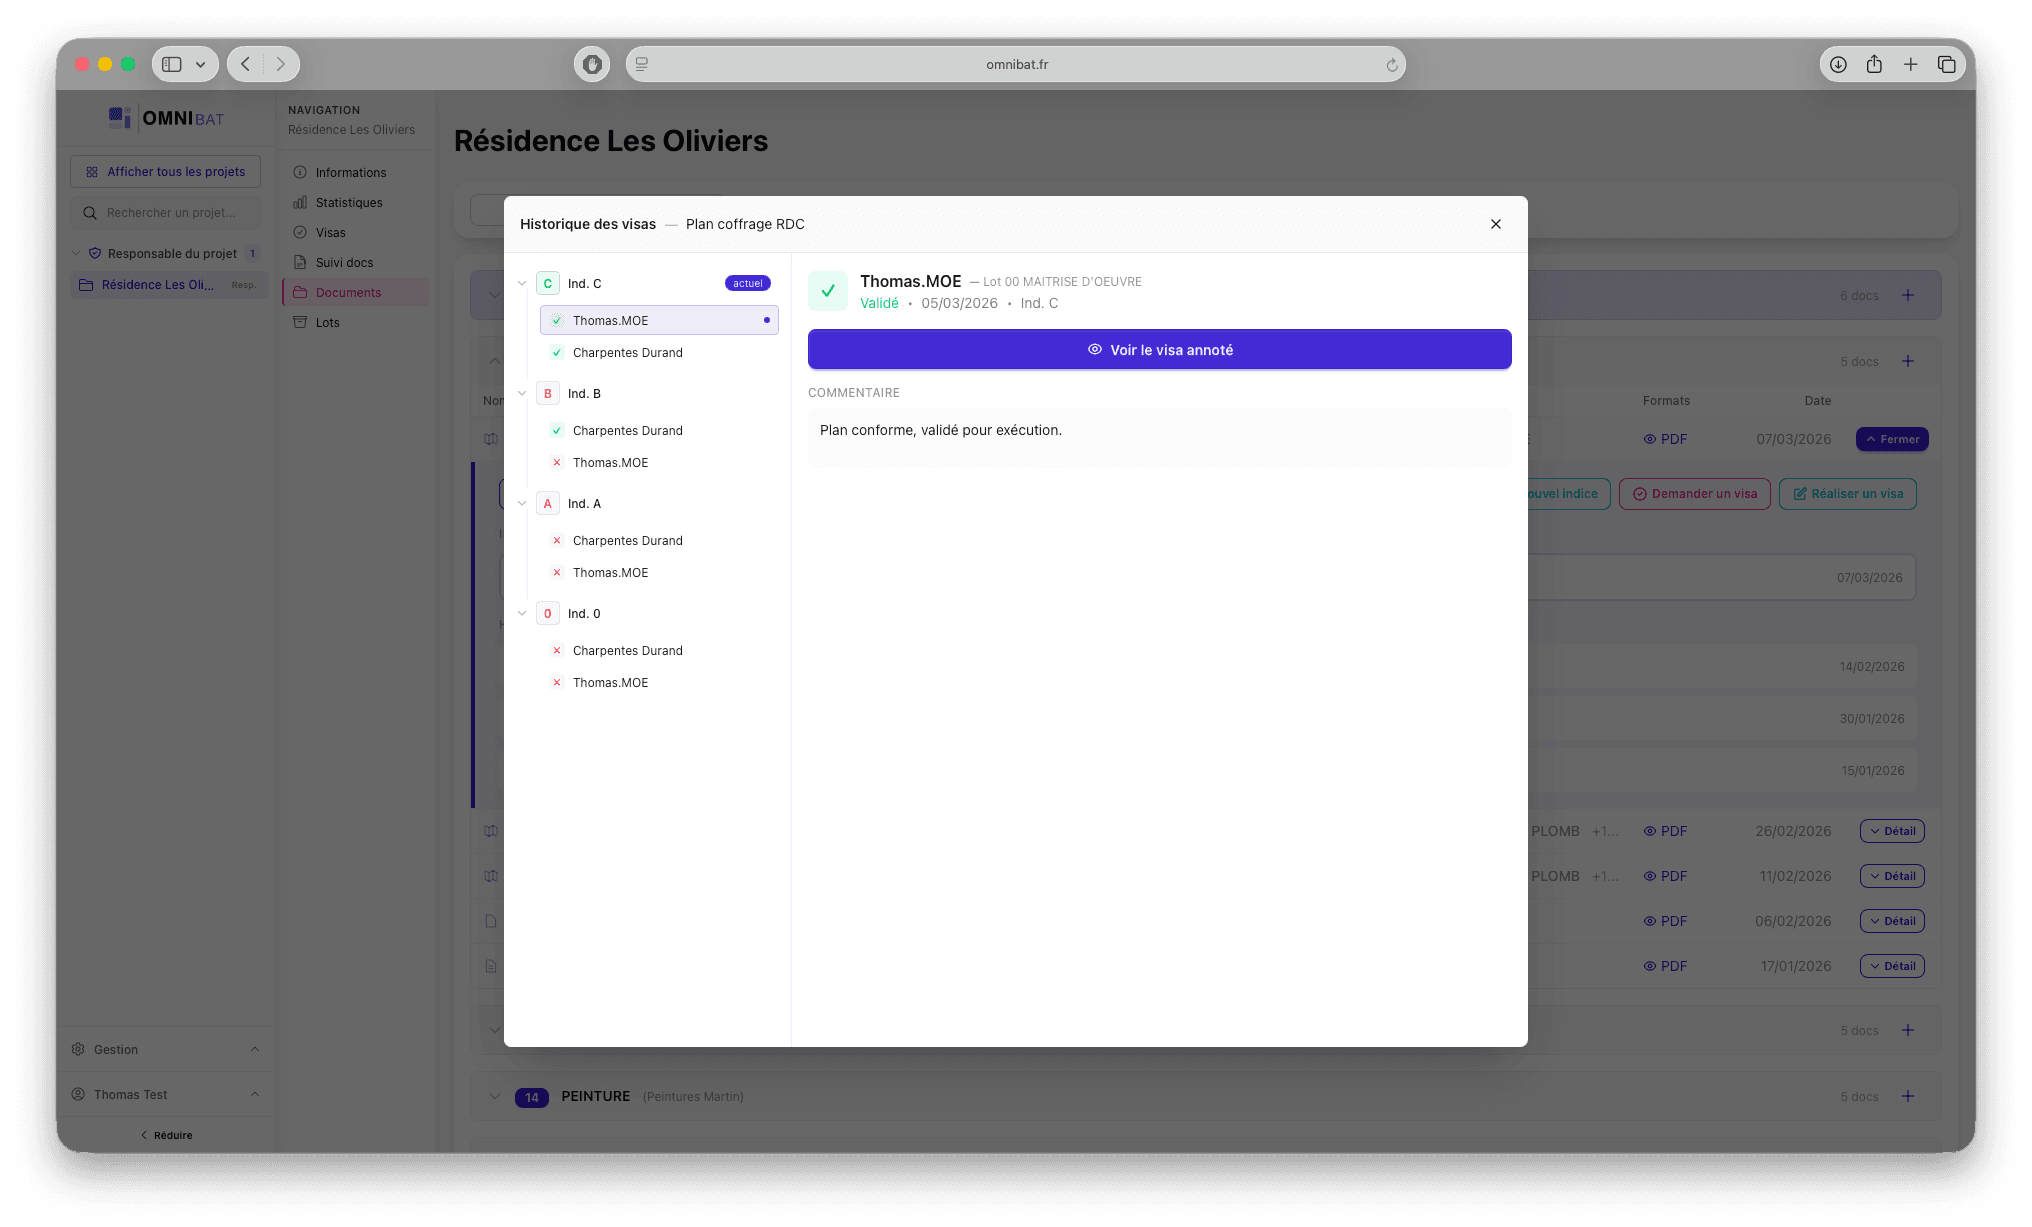The width and height of the screenshot is (2032, 1227).
Task: Open Safari tab overview icon
Action: coord(1946,64)
